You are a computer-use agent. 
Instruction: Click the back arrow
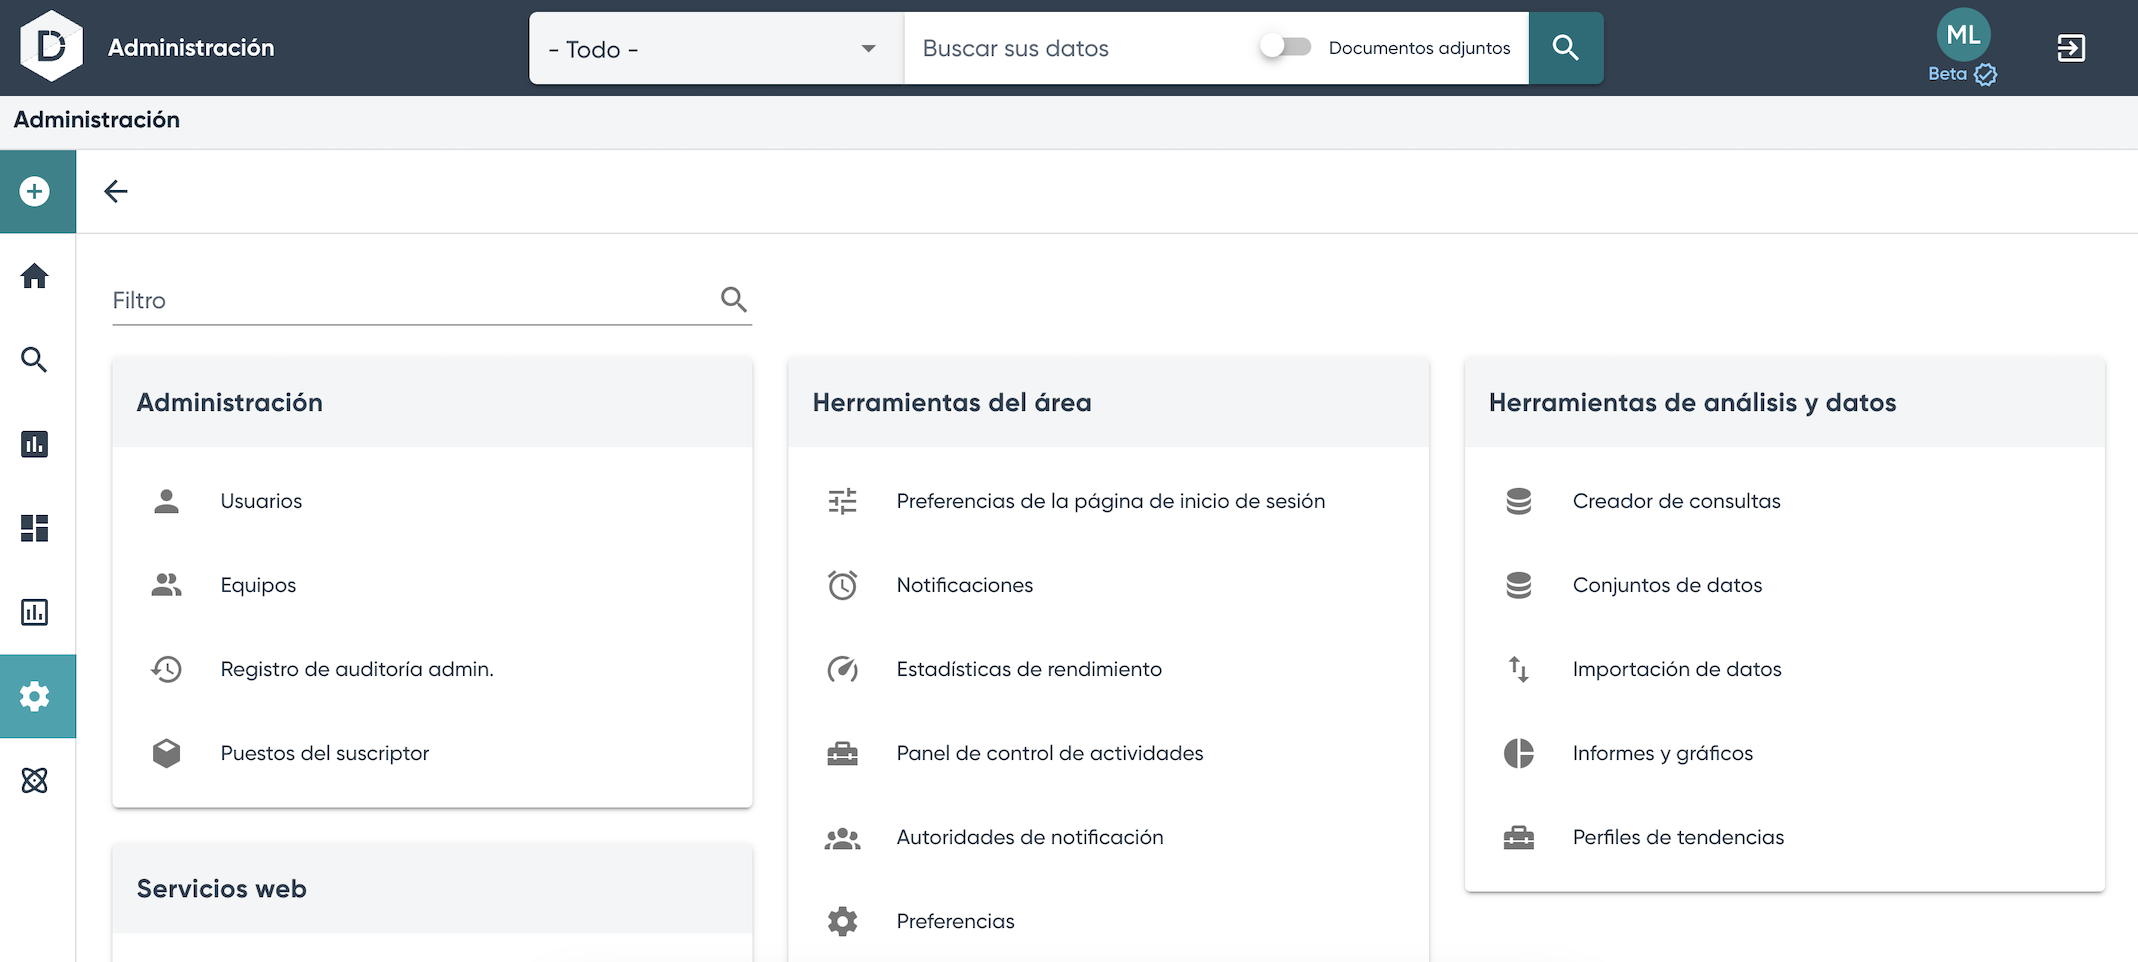point(116,191)
